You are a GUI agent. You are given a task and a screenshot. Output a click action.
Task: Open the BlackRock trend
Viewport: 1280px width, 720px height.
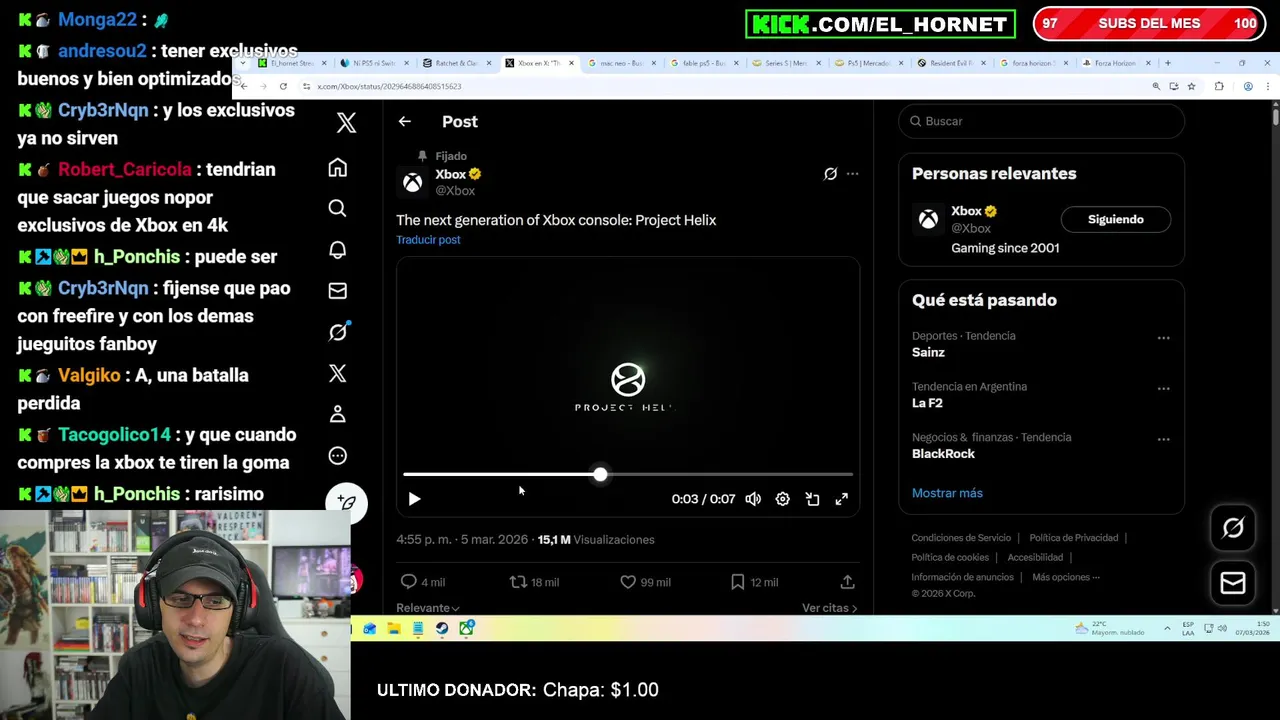[x=943, y=454]
